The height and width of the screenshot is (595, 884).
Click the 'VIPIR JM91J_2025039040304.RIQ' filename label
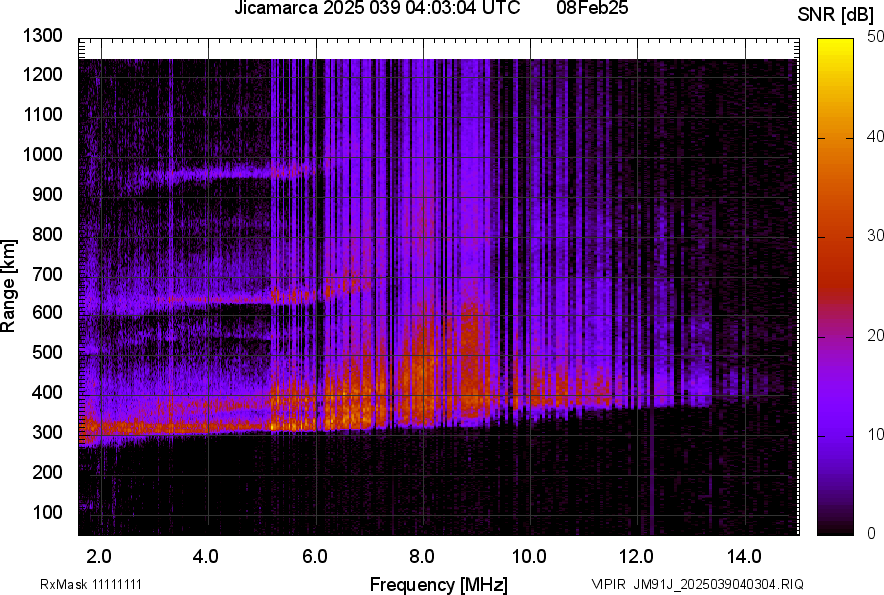click(697, 584)
